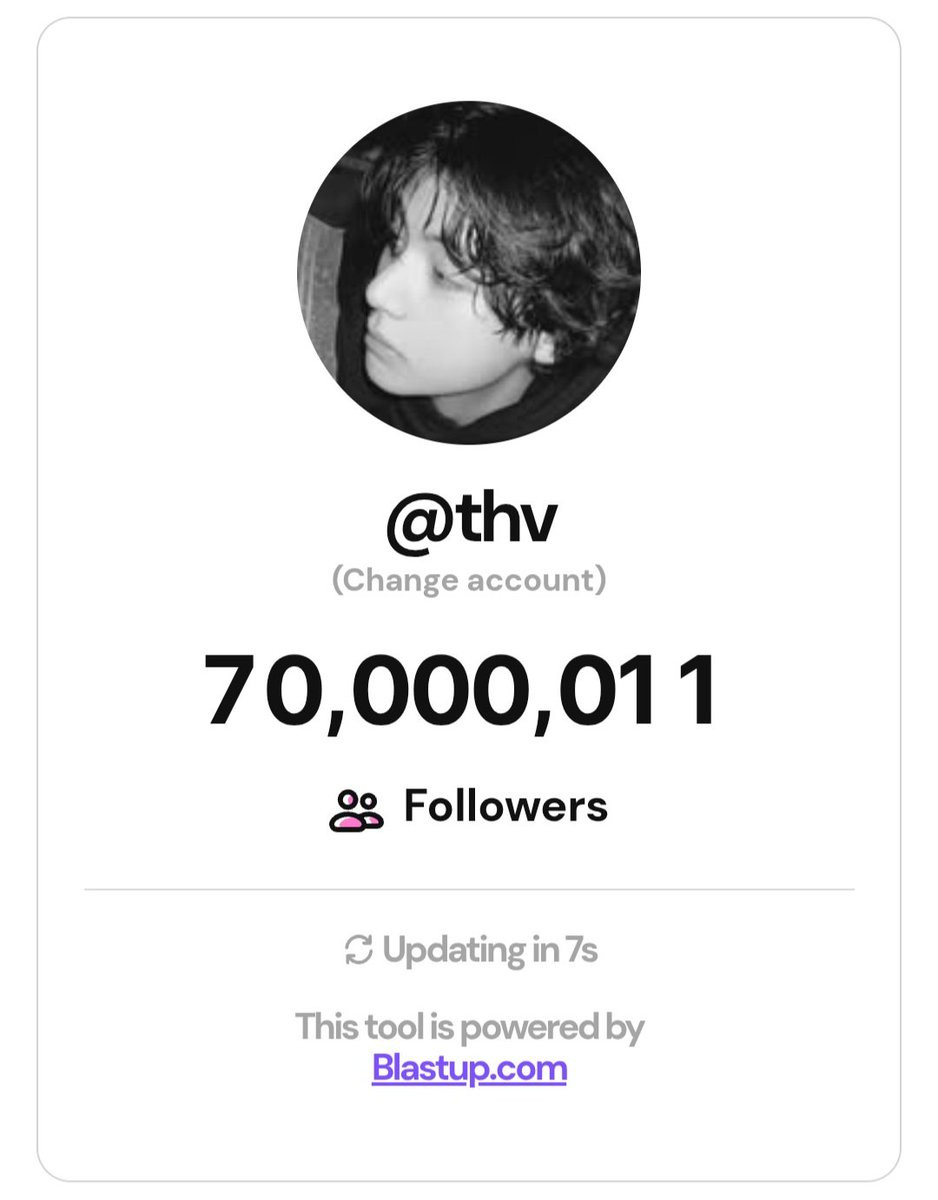Open the @thv profile picture
Viewport: 938px width, 1200px height.
pos(469,272)
